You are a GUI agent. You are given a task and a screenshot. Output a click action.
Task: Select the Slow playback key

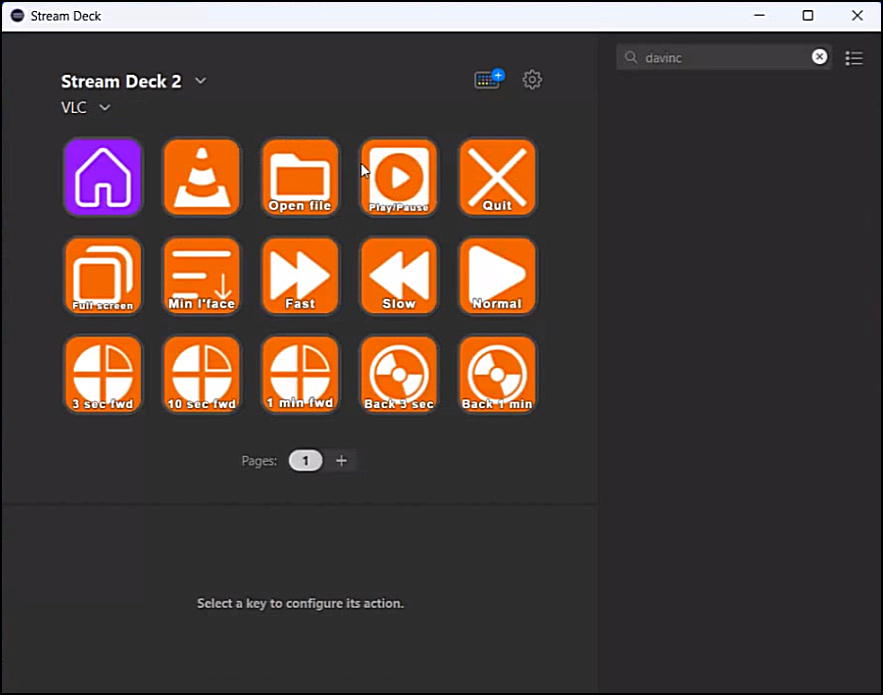click(x=399, y=276)
